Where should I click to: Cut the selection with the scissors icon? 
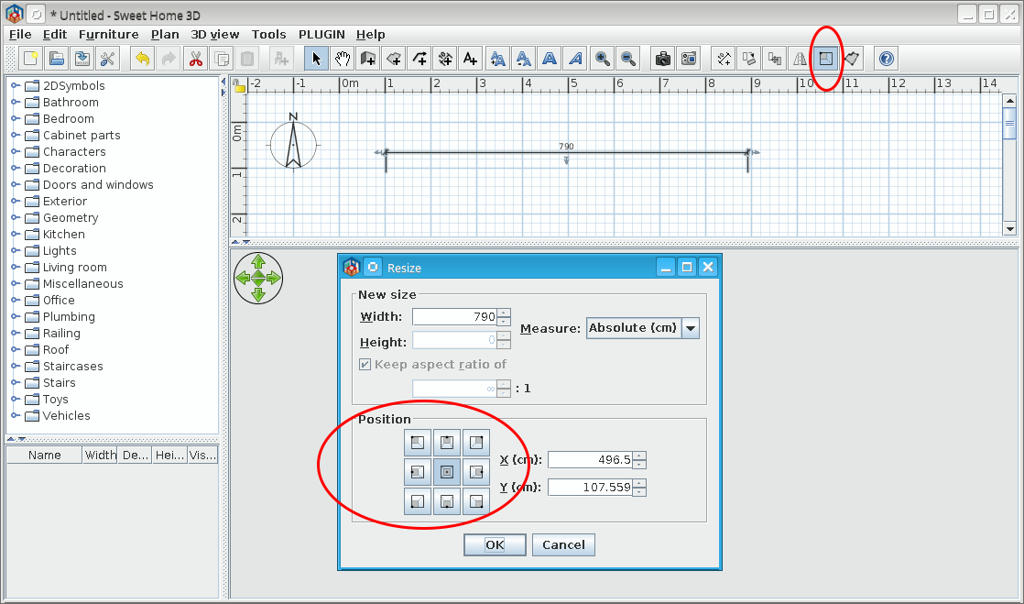tap(195, 59)
